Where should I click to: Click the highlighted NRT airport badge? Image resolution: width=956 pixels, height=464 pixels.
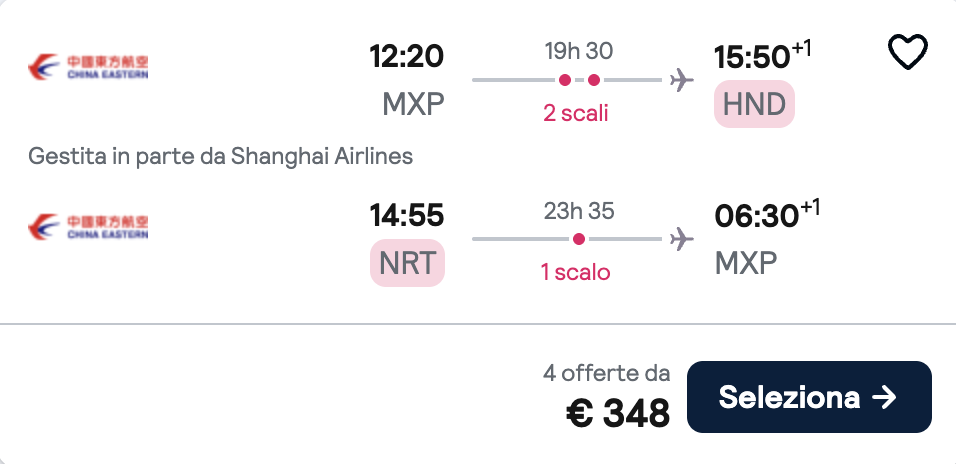407,264
